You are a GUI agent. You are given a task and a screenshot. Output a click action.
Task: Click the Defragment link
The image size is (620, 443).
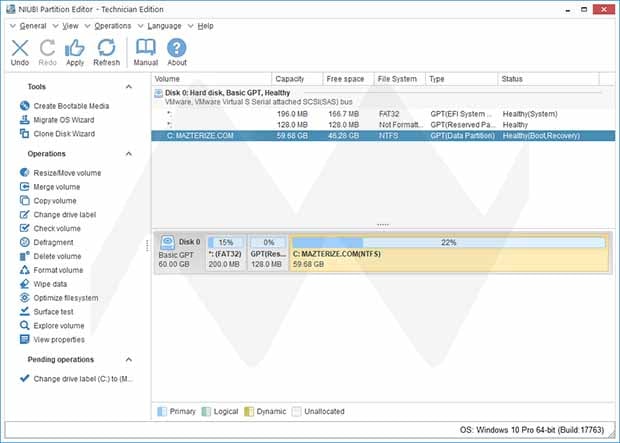(53, 242)
